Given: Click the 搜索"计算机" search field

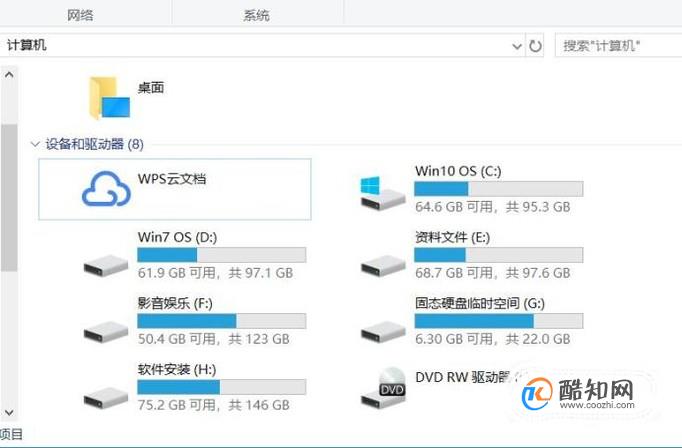Looking at the screenshot, I should click(618, 45).
